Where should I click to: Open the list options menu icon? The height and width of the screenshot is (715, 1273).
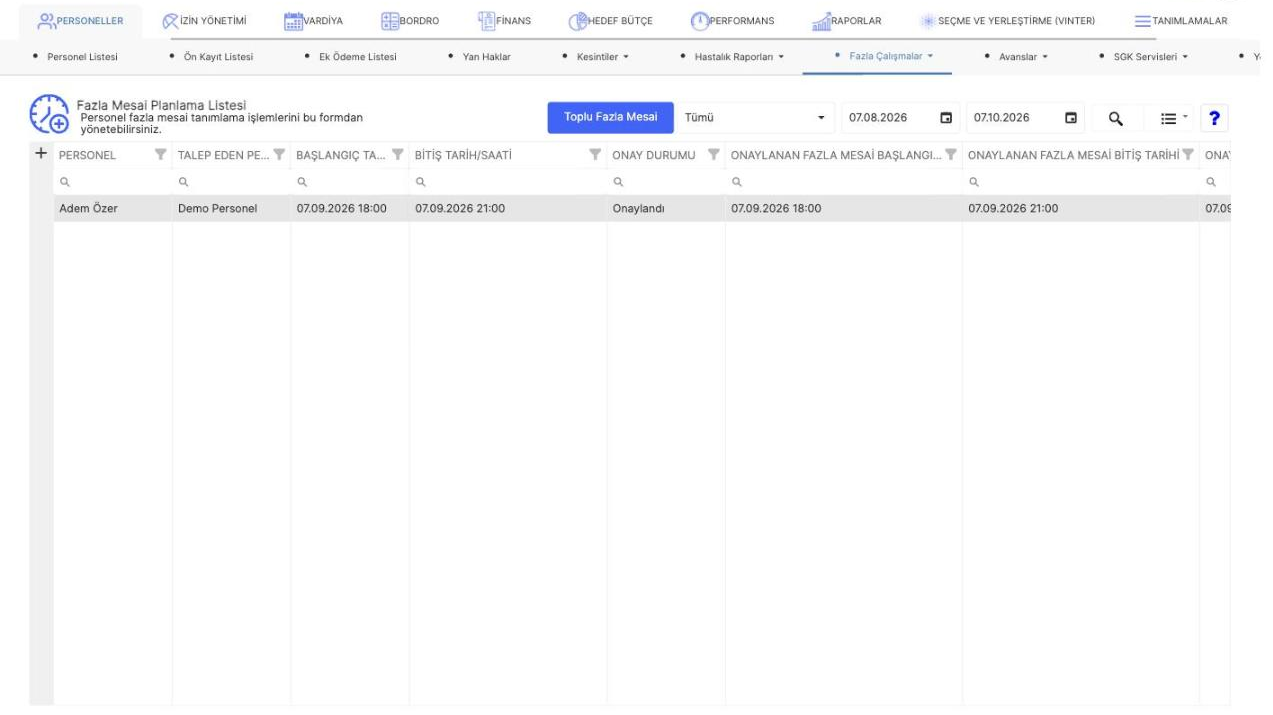pyautogui.click(x=1168, y=118)
